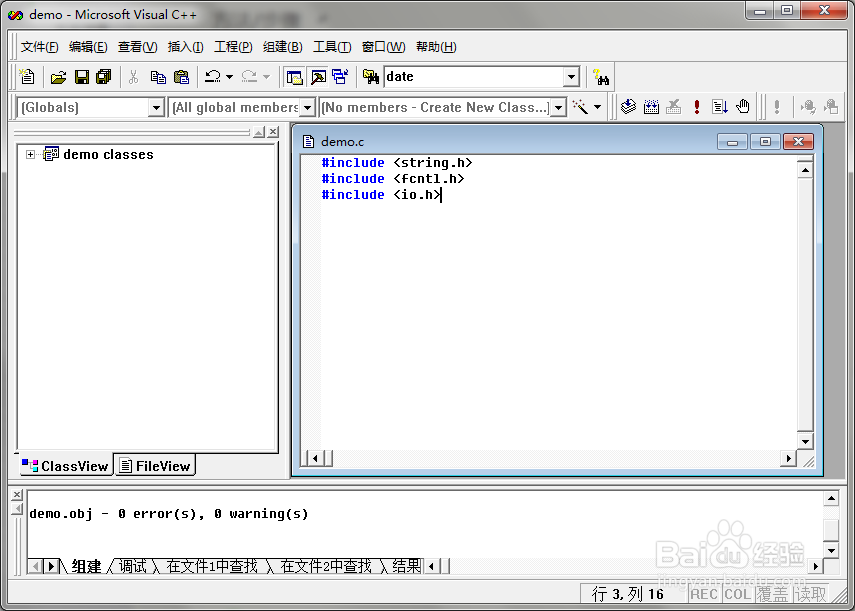The width and height of the screenshot is (855, 611).
Task: Open the No members - Create New Class dropdown
Action: point(558,107)
